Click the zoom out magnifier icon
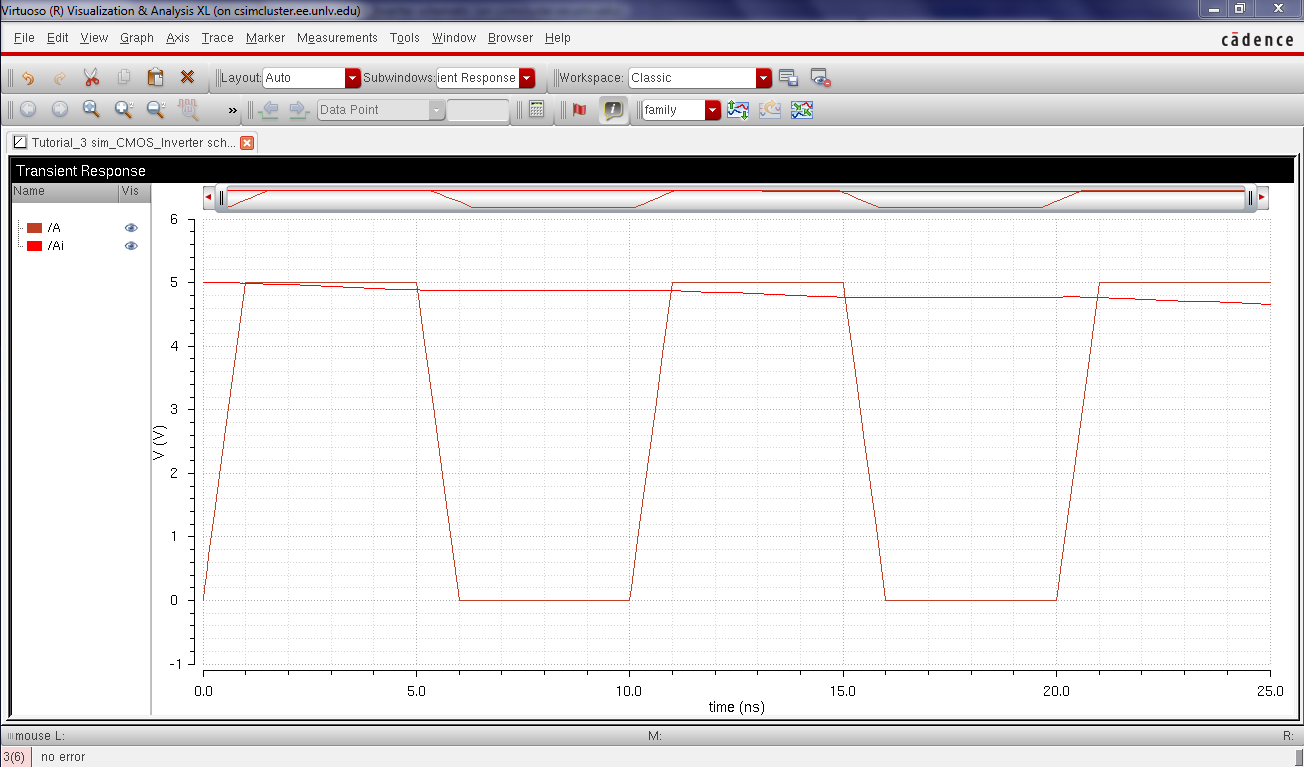The image size is (1304, 767). click(155, 110)
